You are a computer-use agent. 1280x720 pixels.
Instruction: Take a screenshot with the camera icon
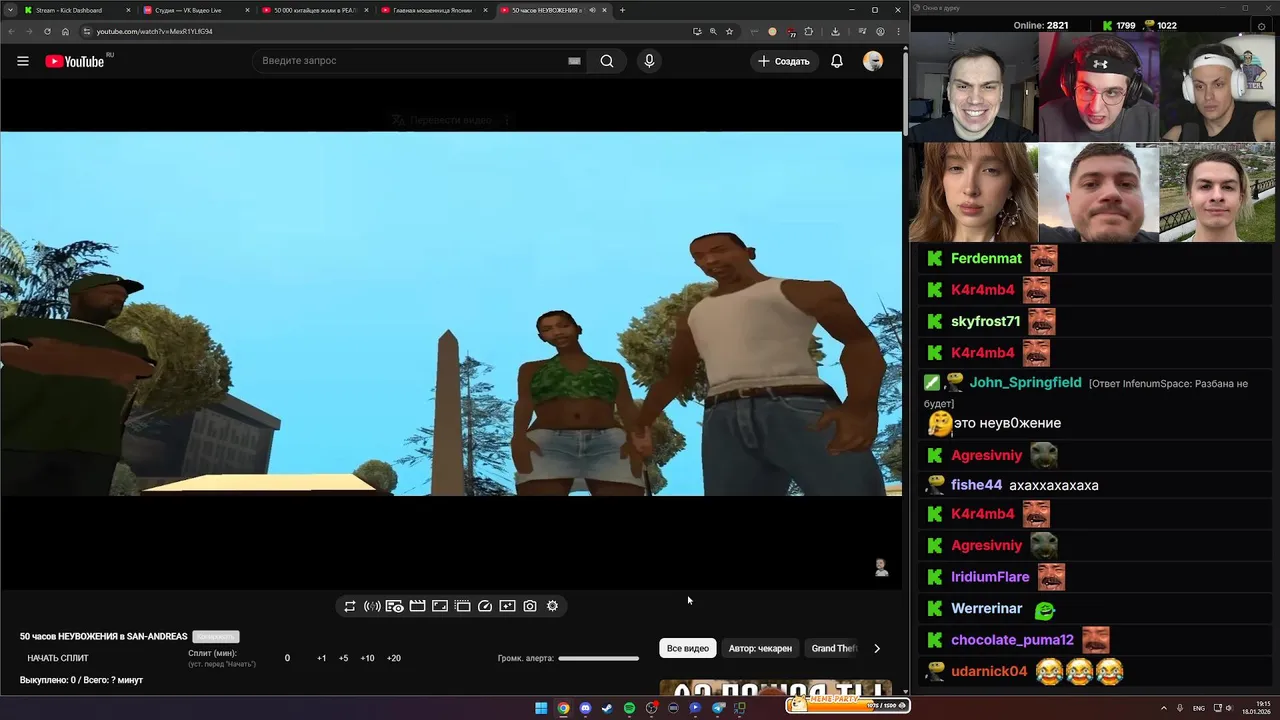pos(530,606)
